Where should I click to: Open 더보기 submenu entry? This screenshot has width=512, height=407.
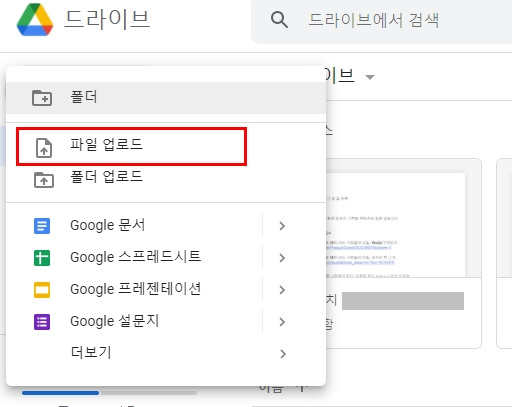click(x=166, y=353)
